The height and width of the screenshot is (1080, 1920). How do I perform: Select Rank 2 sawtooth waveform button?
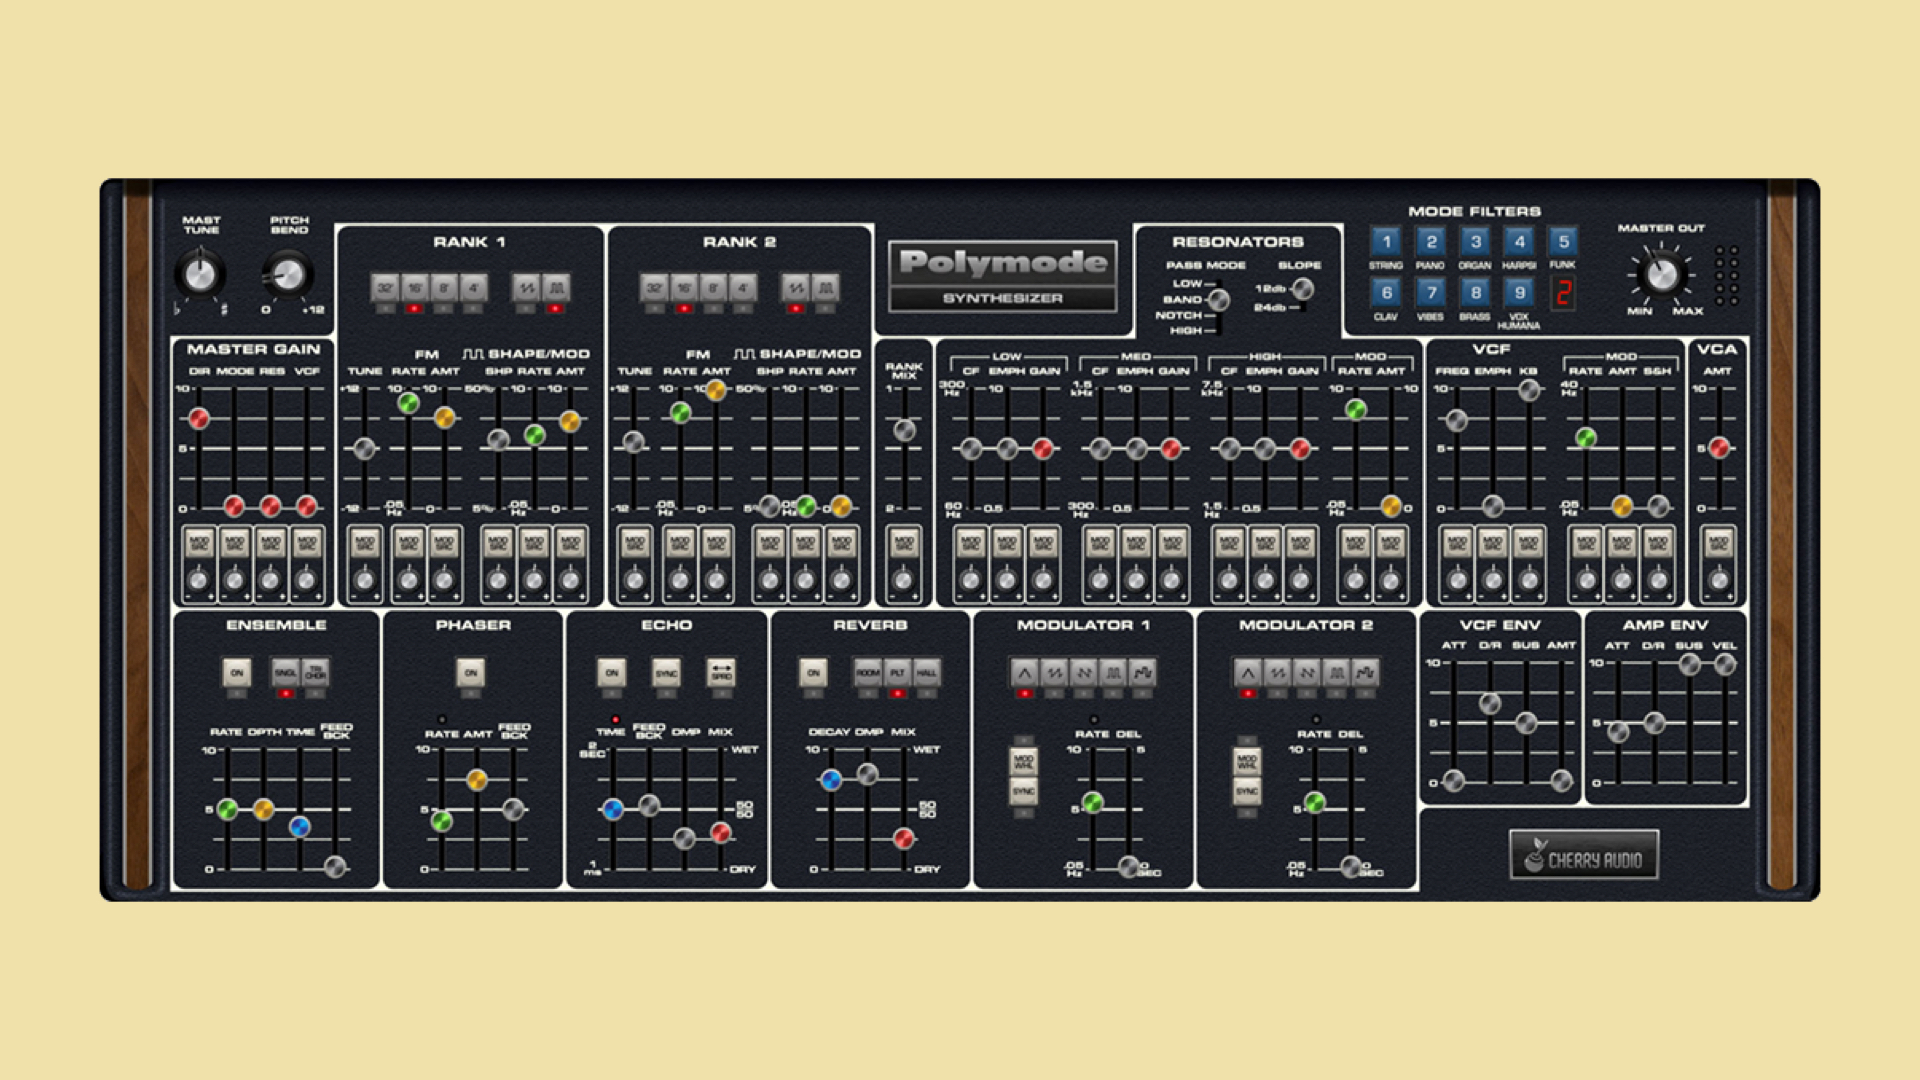795,288
